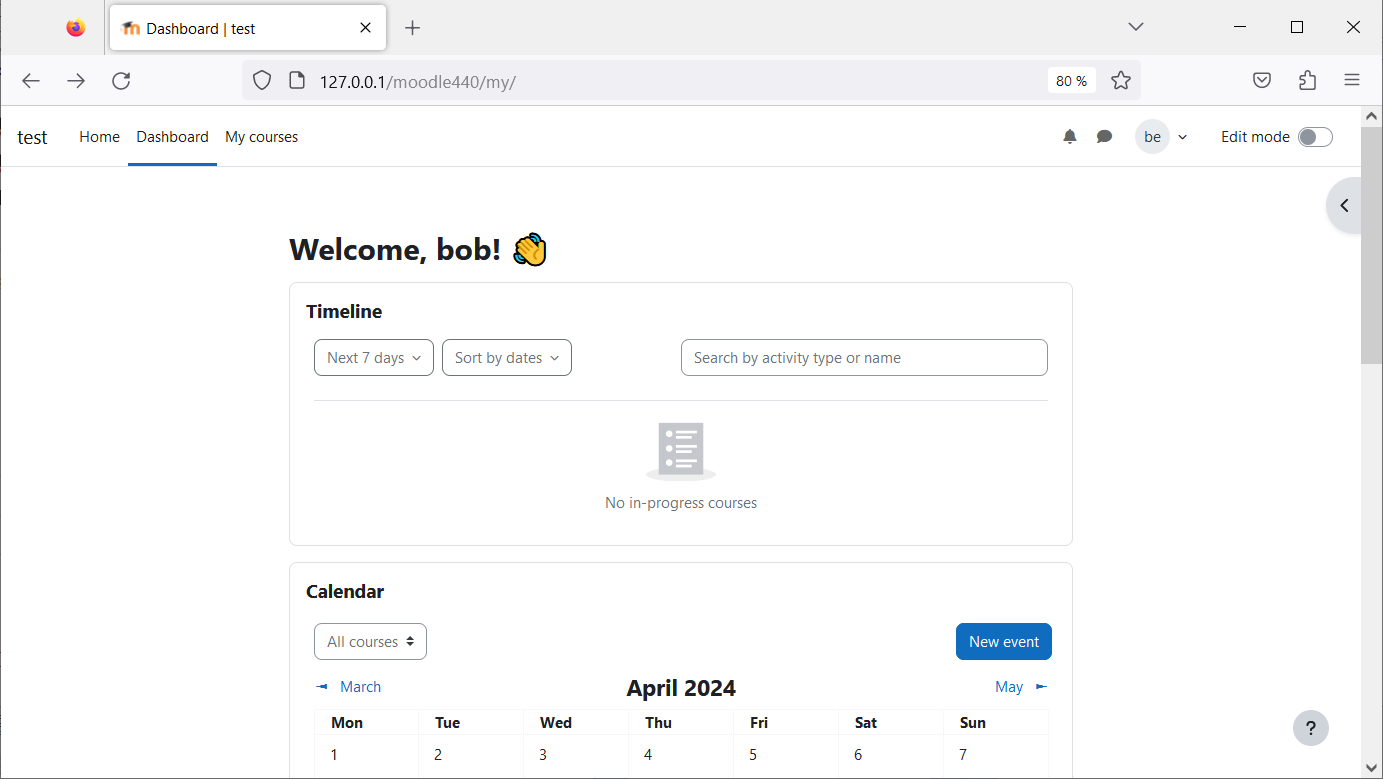Viewport: 1383px width, 779px height.
Task: Reload the page with the refresh icon
Action: 121,81
